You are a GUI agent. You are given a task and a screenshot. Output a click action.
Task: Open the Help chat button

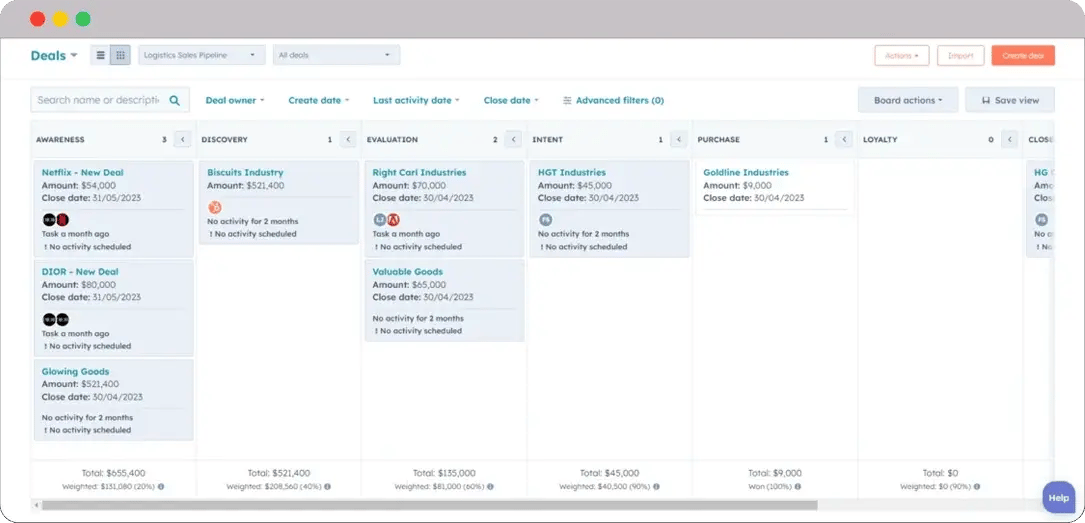click(1059, 497)
